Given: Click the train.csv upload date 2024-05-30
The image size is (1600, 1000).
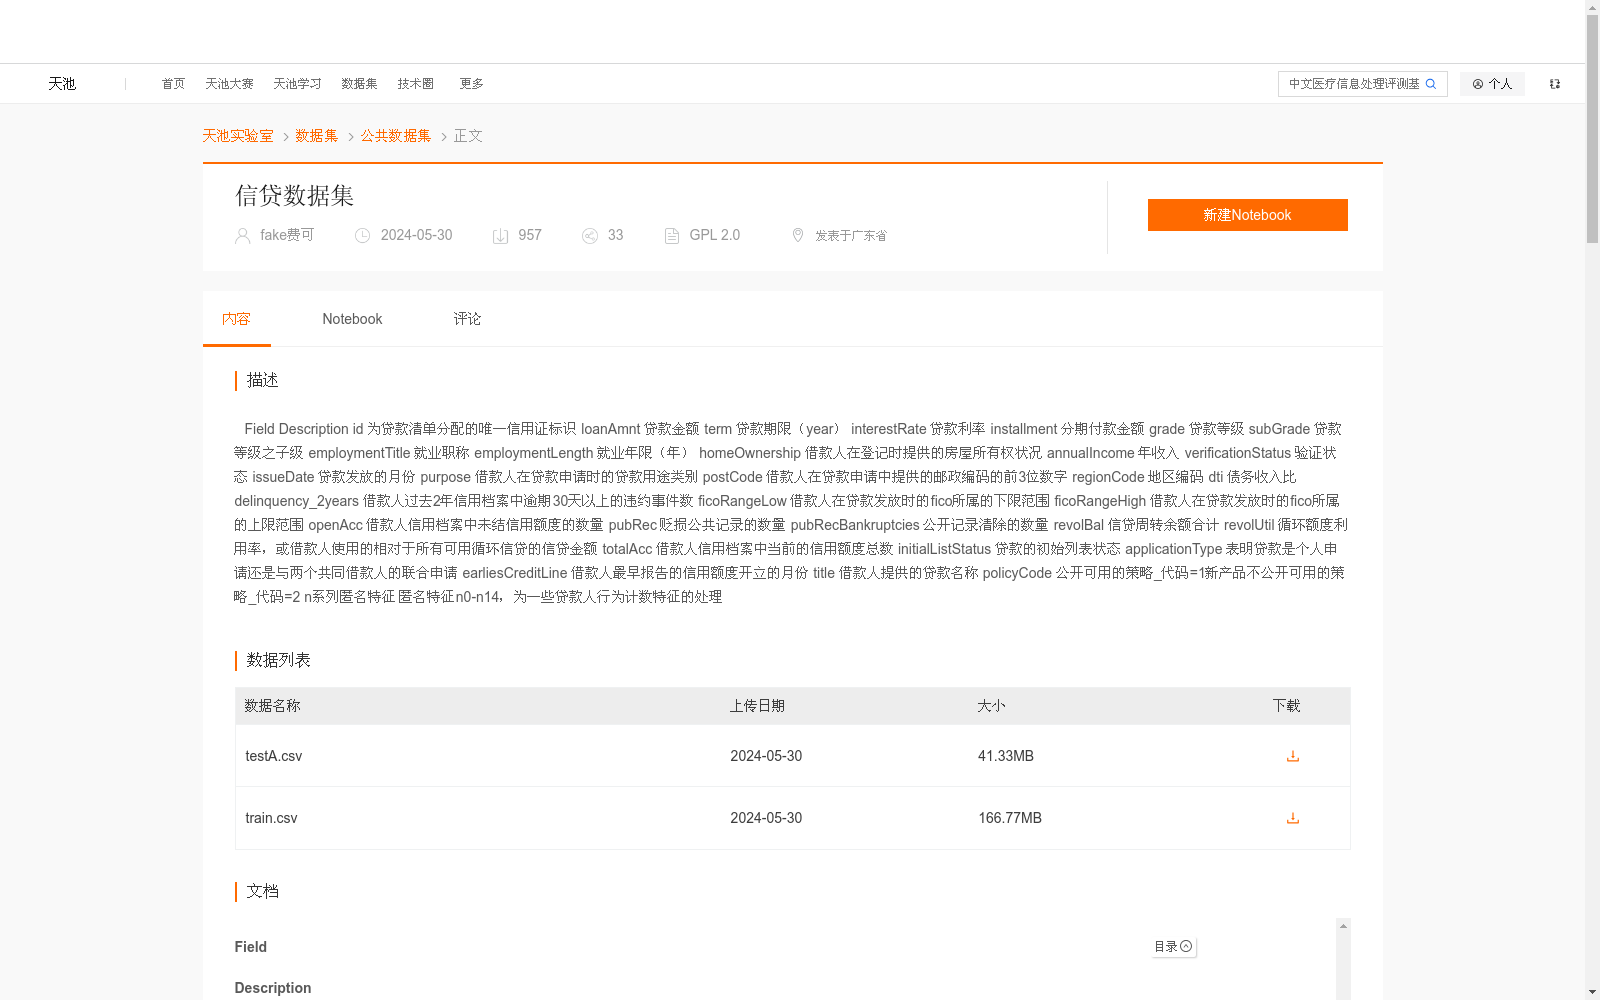Looking at the screenshot, I should coord(766,818).
